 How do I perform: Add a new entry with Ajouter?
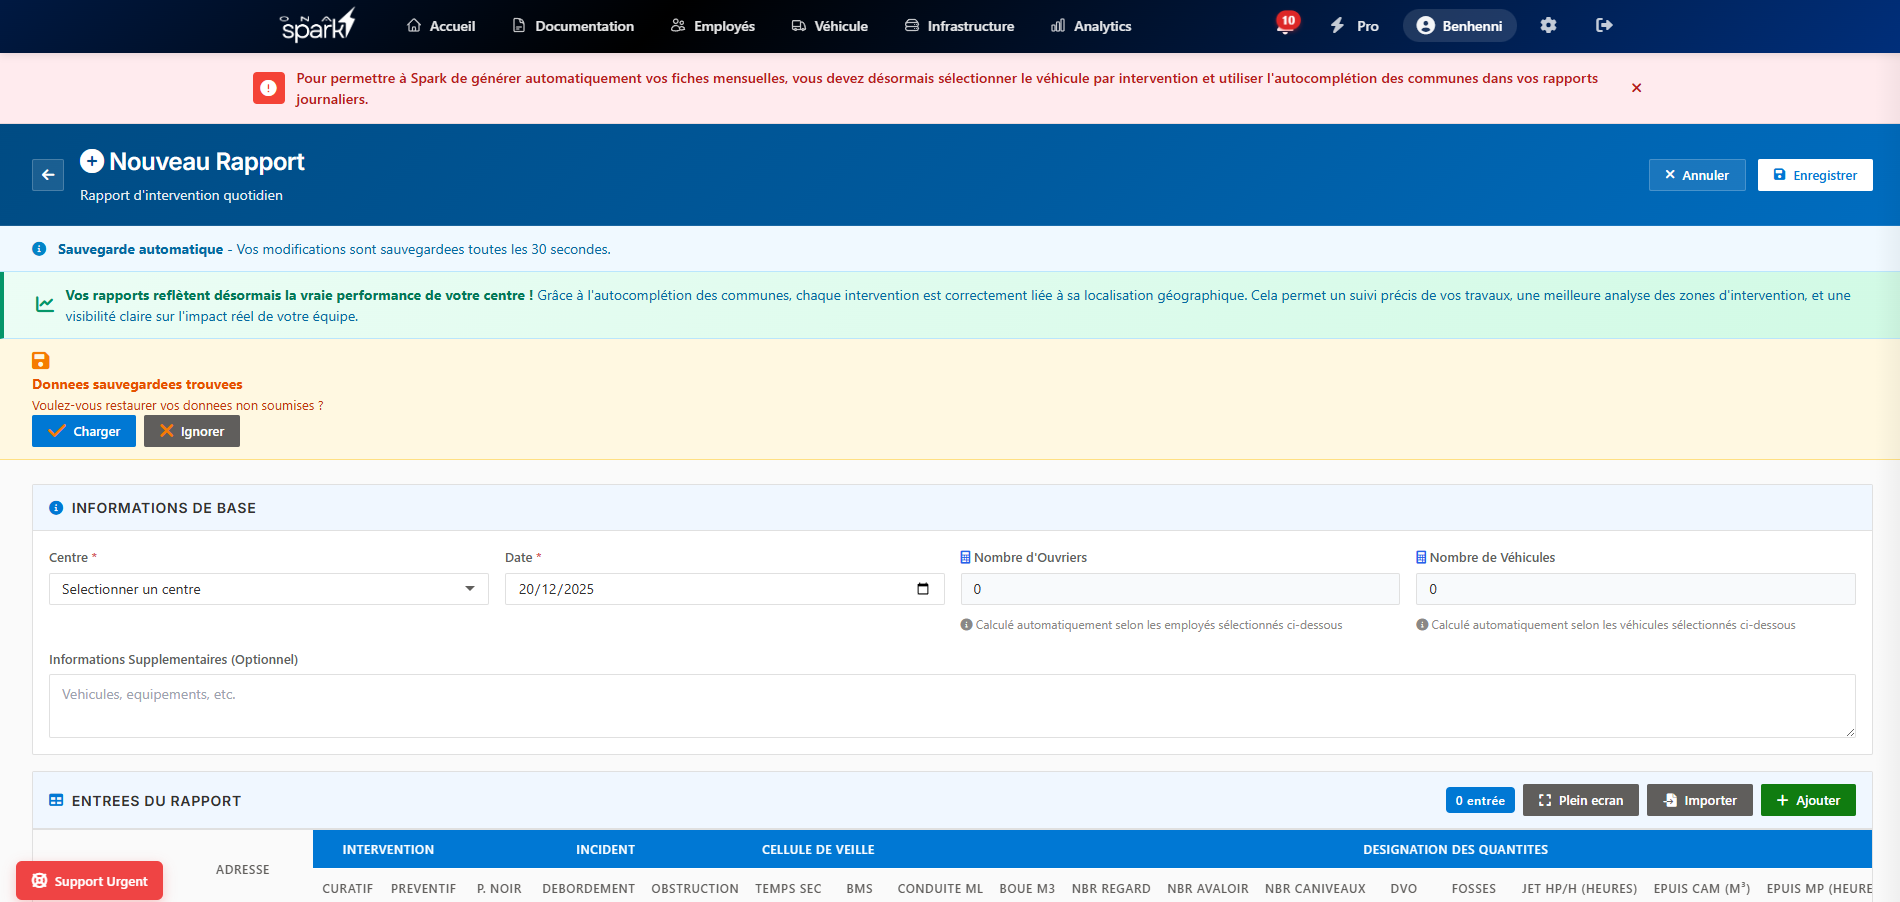click(1807, 800)
